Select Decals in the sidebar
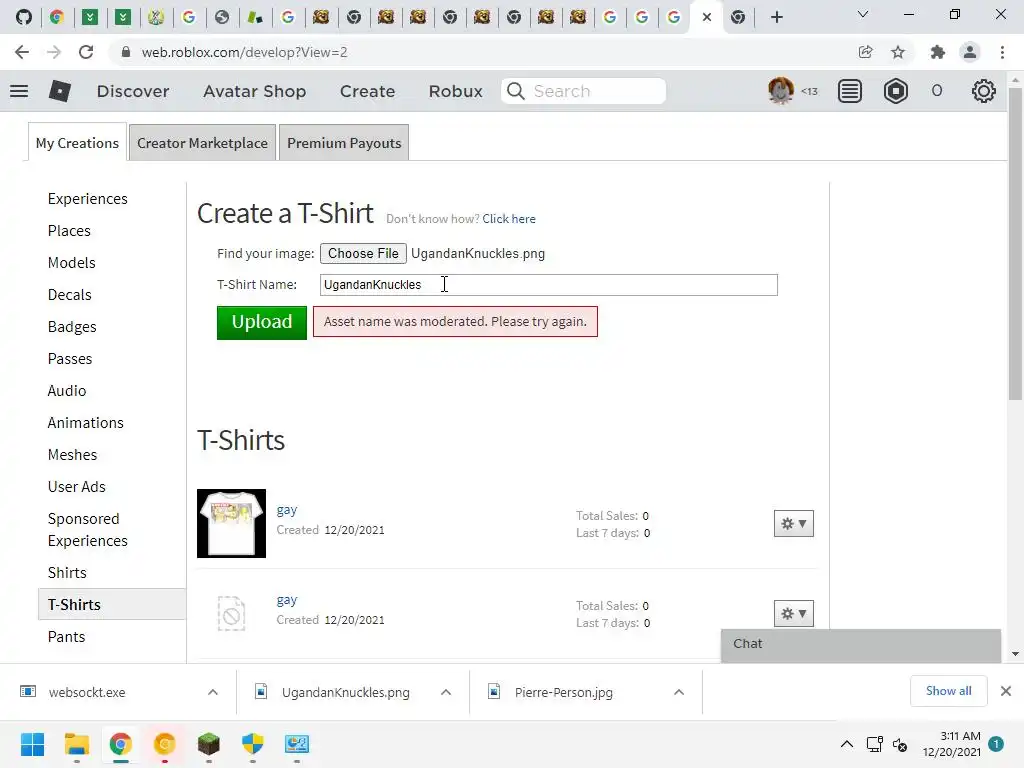1024x768 pixels. (70, 295)
